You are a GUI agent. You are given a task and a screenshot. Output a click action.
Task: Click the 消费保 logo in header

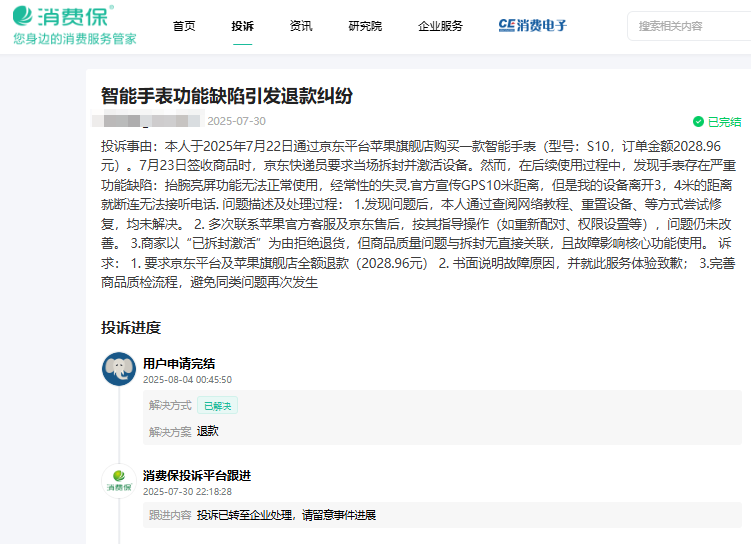click(x=63, y=16)
